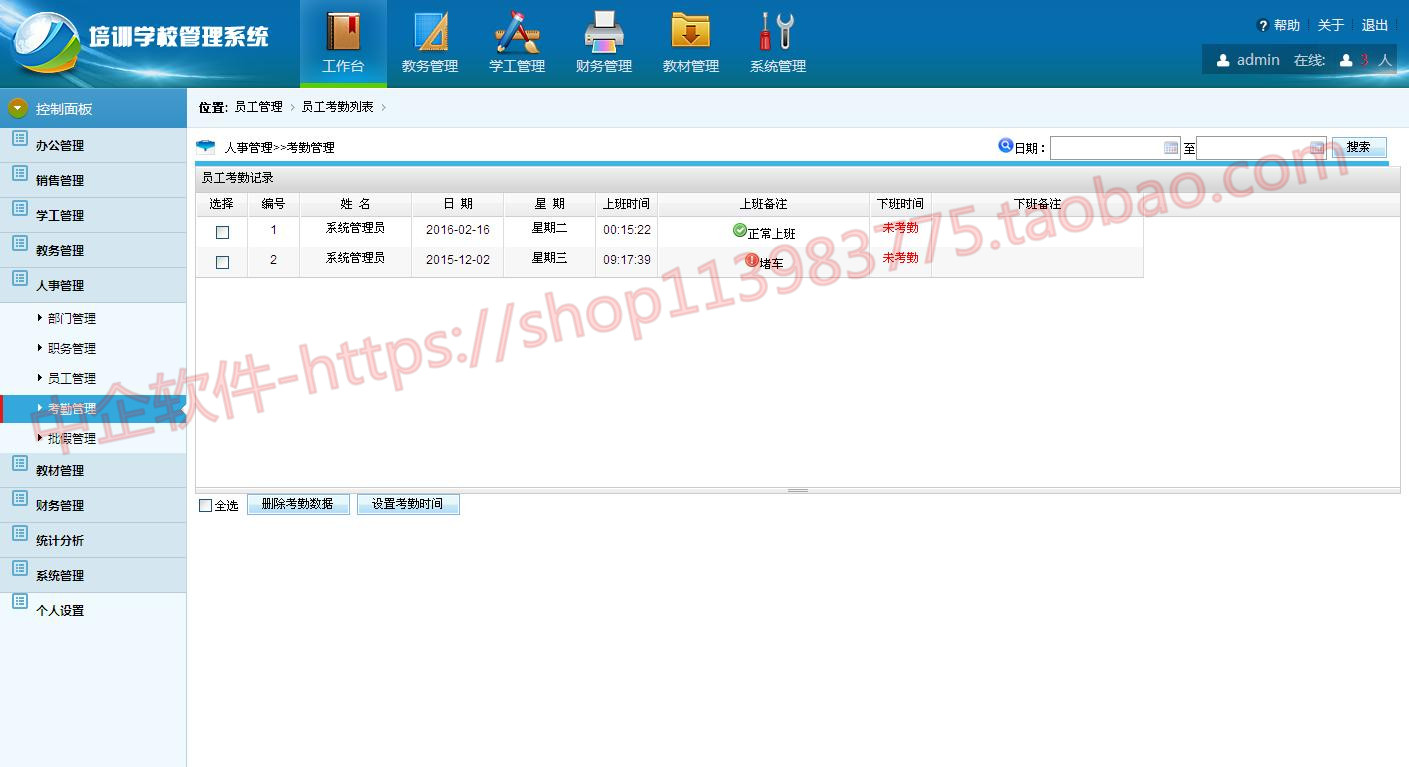Focus the start date input field
The width and height of the screenshot is (1409, 767).
click(1115, 148)
